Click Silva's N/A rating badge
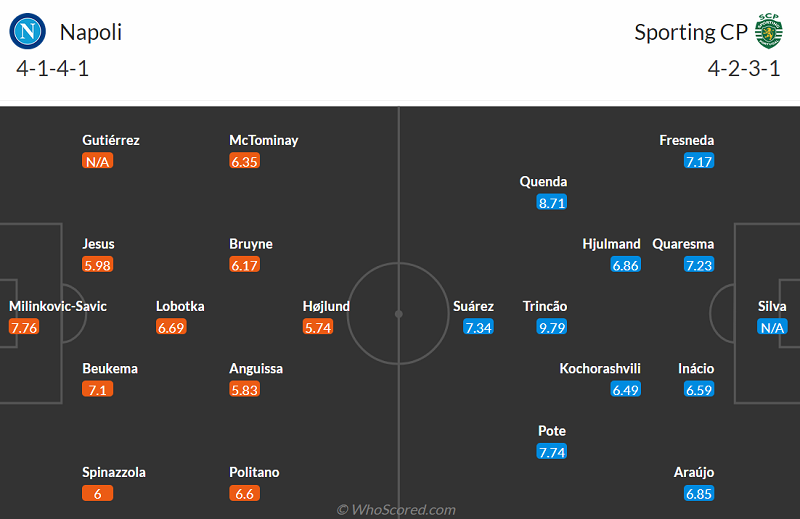Screen dimensions: 800x519 (x=772, y=327)
